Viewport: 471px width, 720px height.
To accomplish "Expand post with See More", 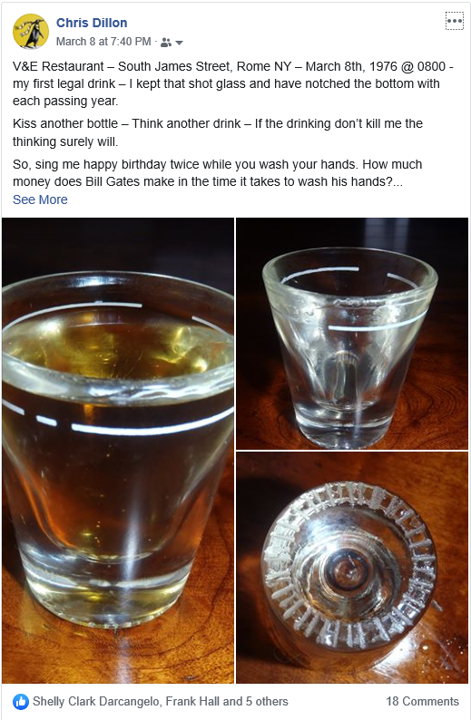I will 40,200.
